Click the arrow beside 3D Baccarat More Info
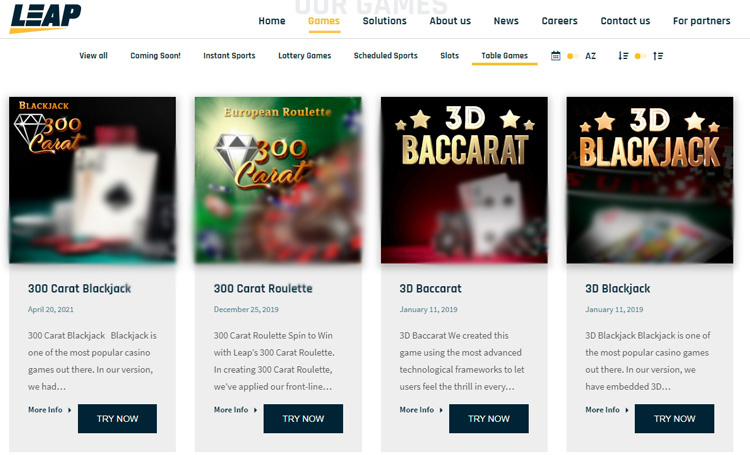The image size is (750, 455). click(x=441, y=410)
